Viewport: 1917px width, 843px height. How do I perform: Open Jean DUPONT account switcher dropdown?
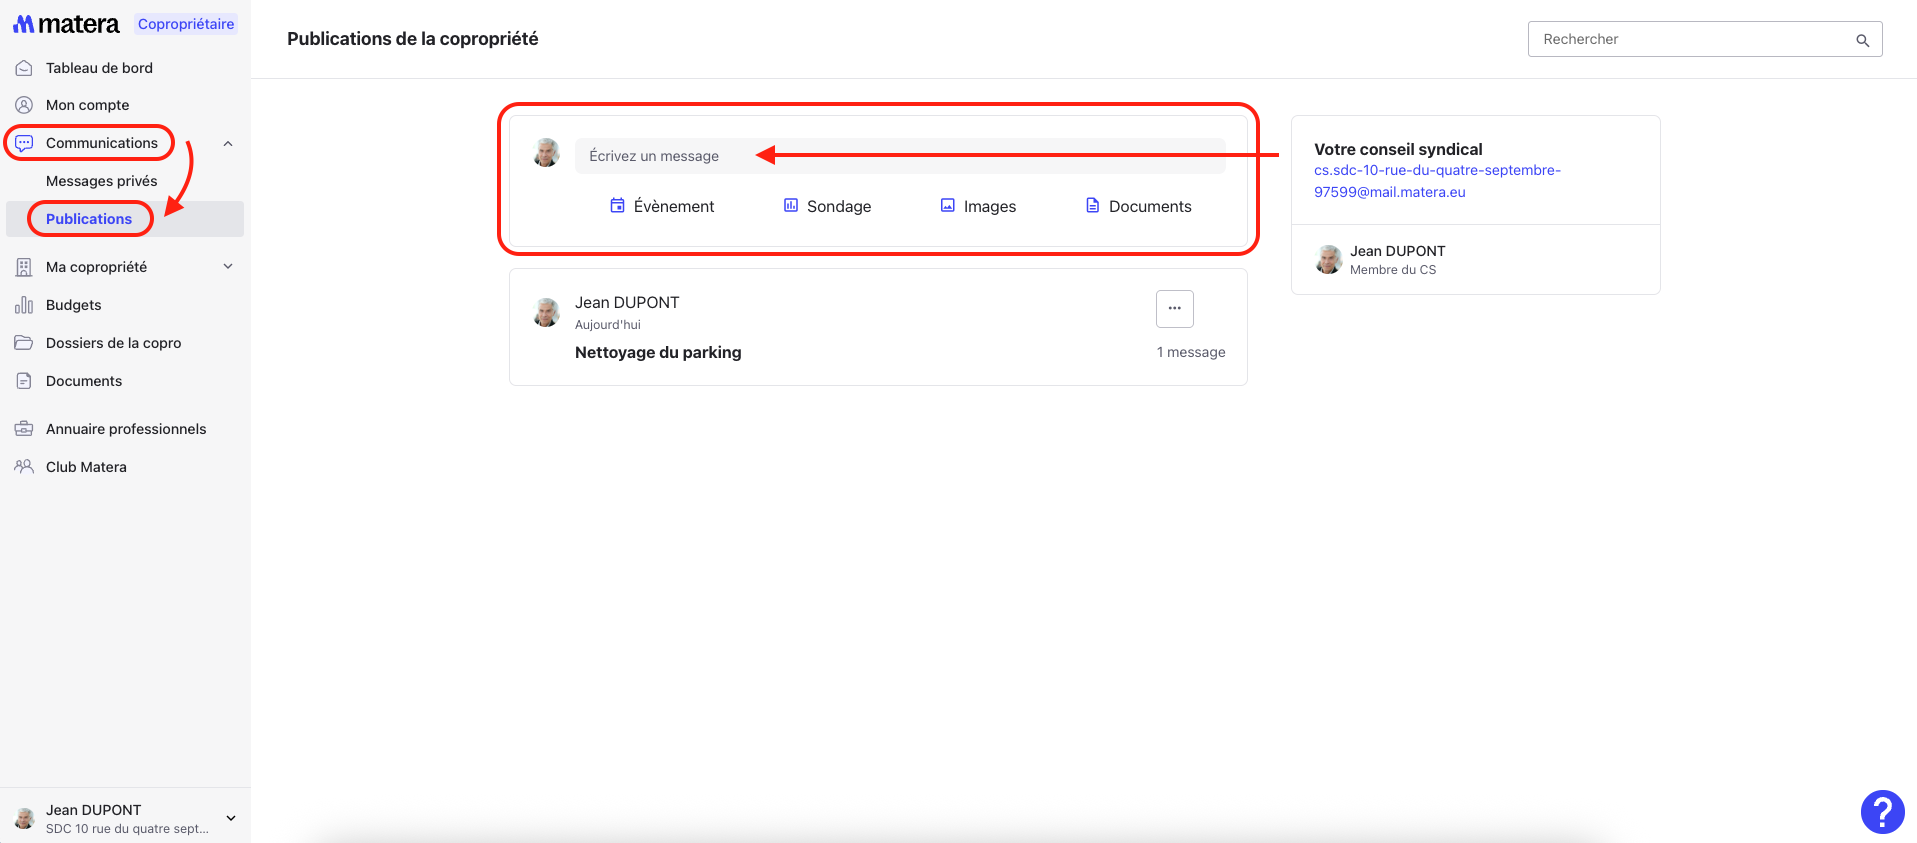pyautogui.click(x=231, y=818)
